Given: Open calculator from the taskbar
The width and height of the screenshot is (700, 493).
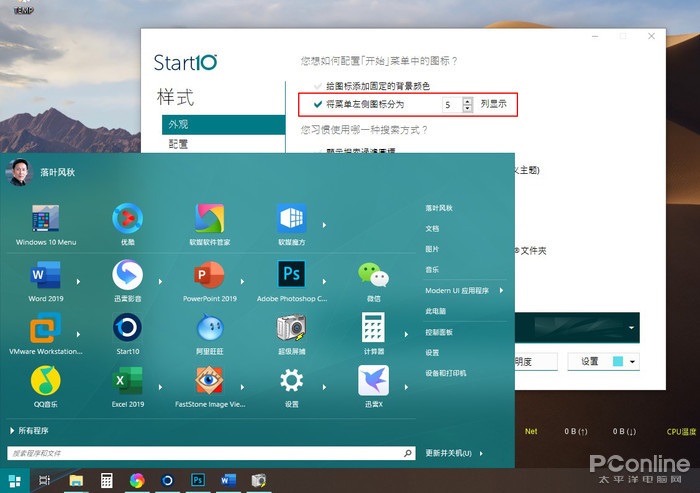Looking at the screenshot, I should click(106, 480).
